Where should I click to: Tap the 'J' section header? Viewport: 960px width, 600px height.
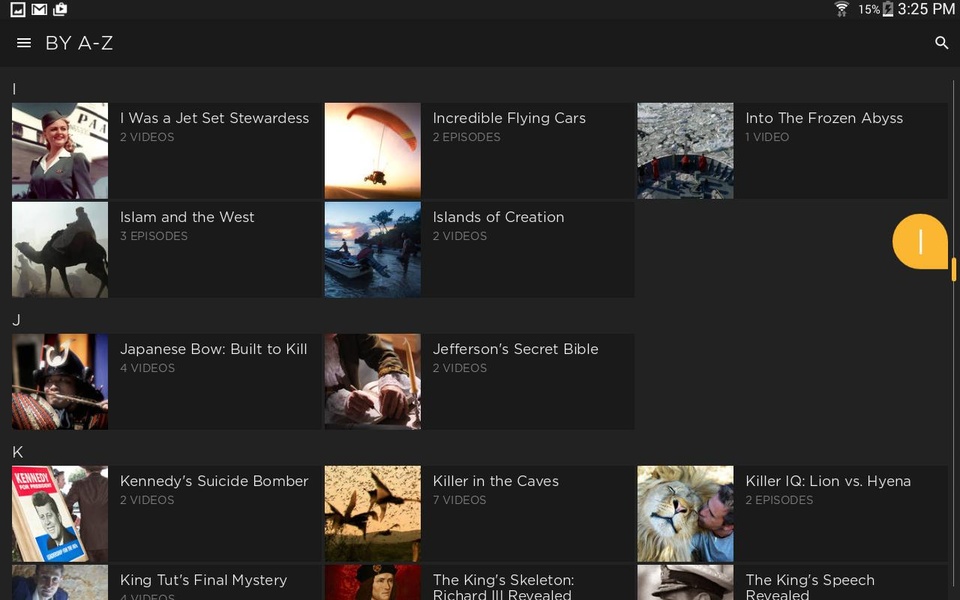tap(17, 320)
